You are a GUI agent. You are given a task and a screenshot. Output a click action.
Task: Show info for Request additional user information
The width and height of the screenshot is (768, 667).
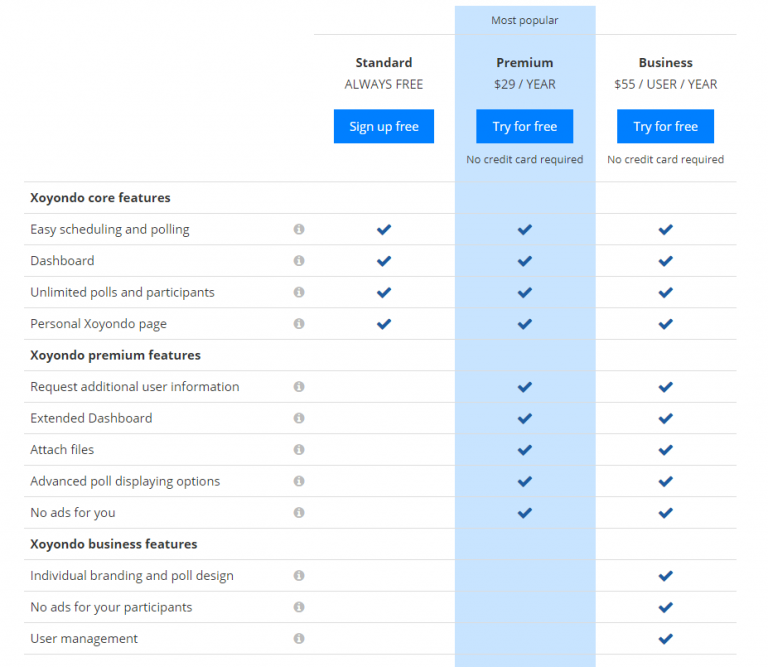(298, 387)
